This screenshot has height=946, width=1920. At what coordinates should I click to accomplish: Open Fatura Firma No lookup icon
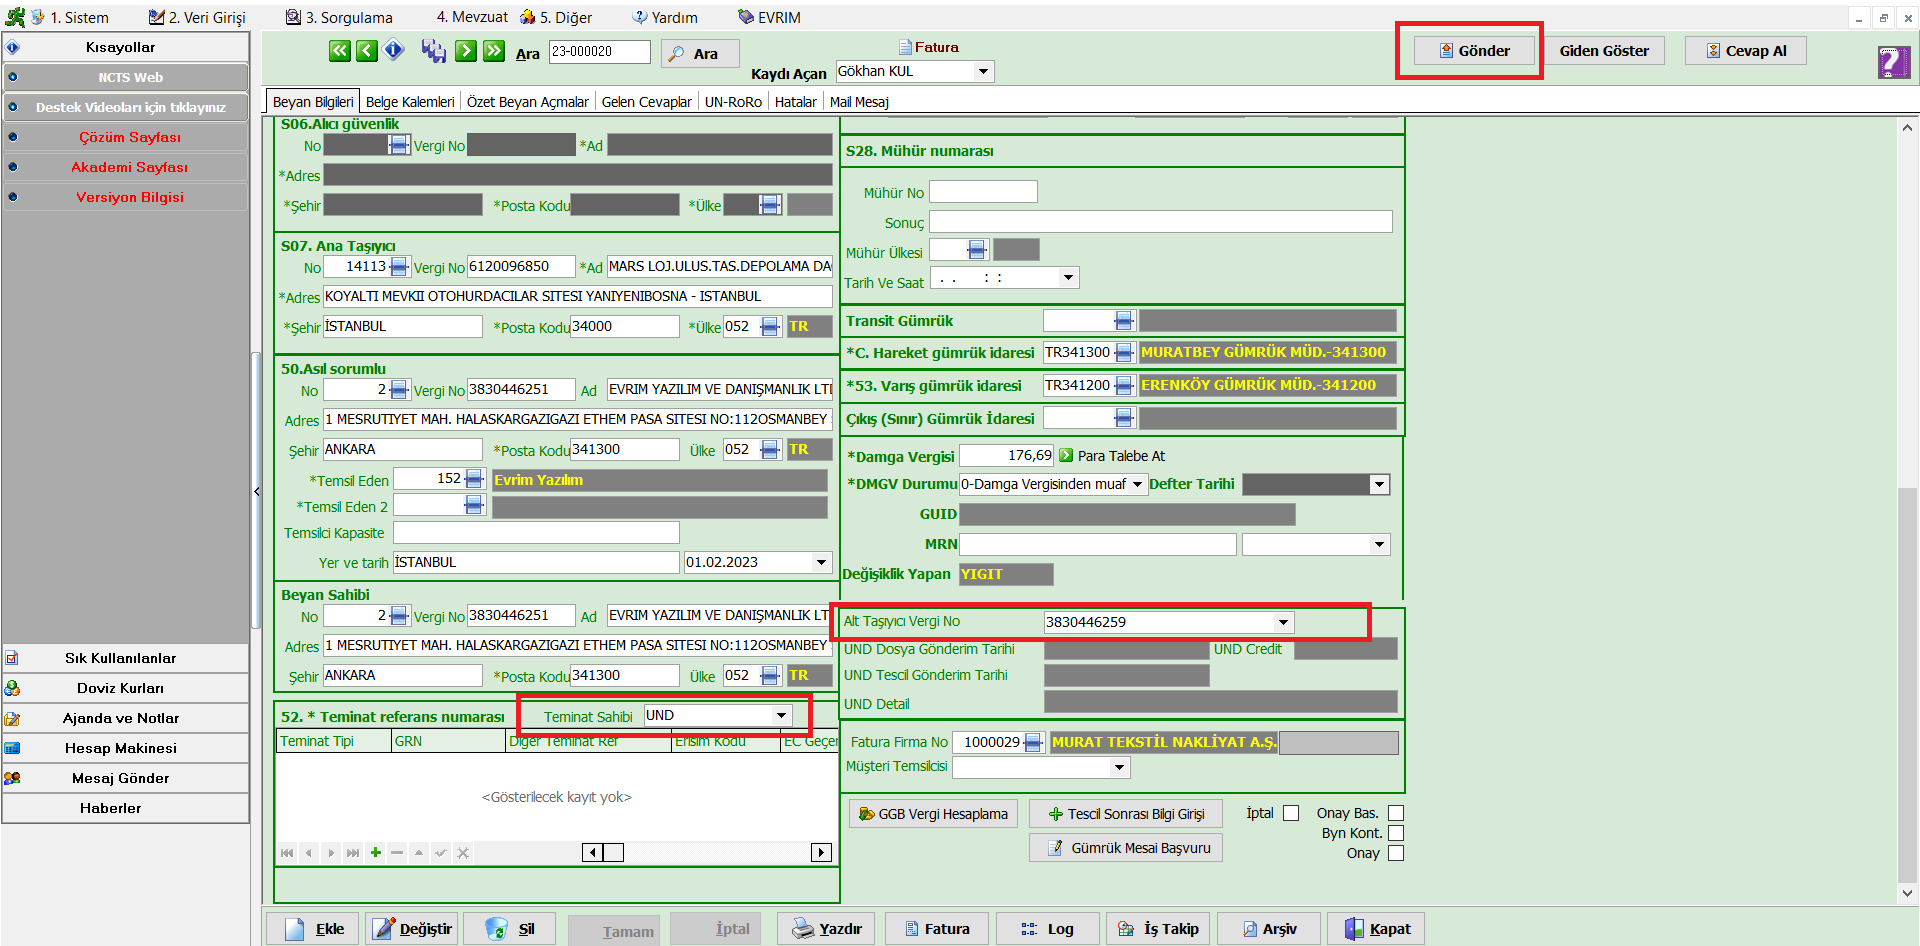point(1033,743)
